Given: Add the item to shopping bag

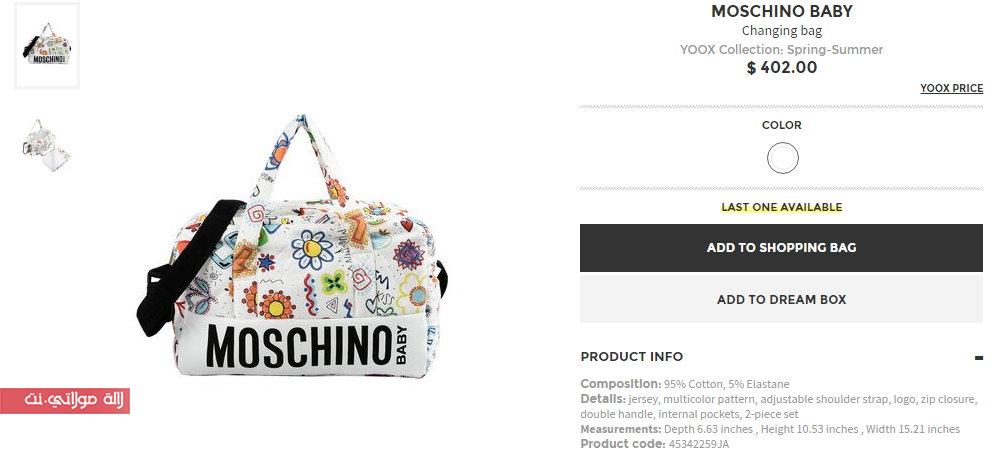Looking at the screenshot, I should (781, 247).
